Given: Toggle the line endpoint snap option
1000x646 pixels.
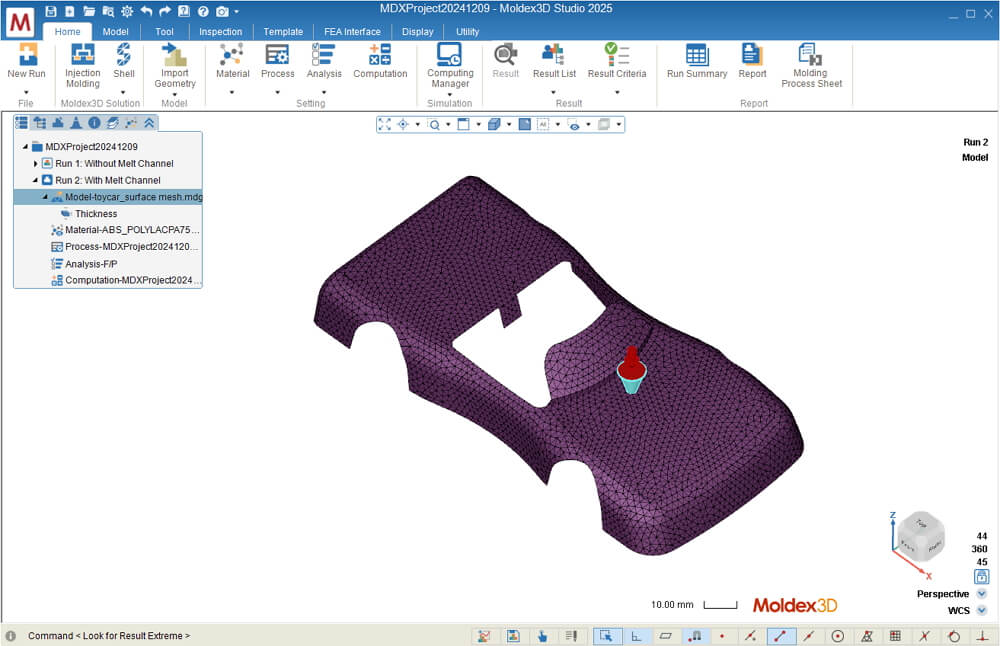Looking at the screenshot, I should point(779,636).
